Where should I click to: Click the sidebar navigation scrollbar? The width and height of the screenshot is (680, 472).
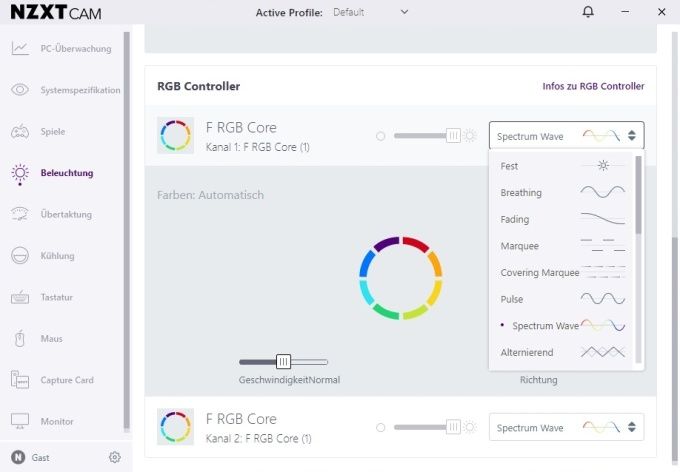[x=127, y=230]
